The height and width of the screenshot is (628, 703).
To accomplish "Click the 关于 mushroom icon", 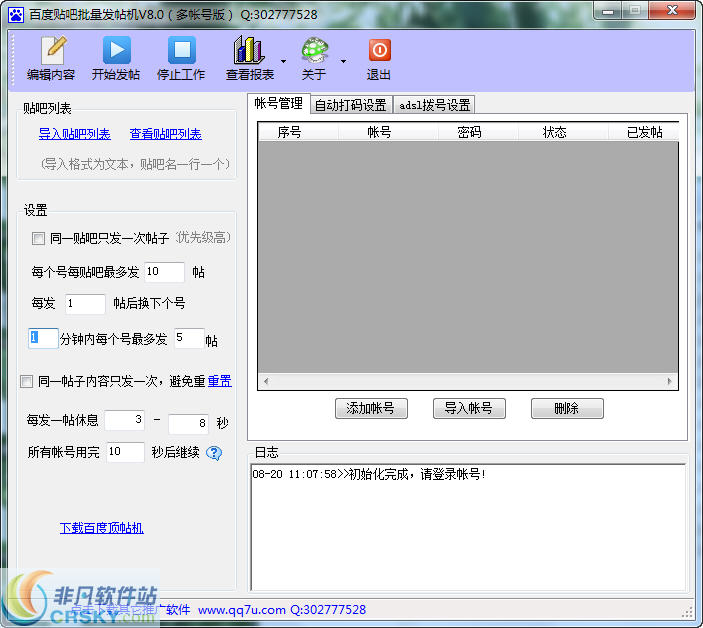I will click(x=314, y=59).
